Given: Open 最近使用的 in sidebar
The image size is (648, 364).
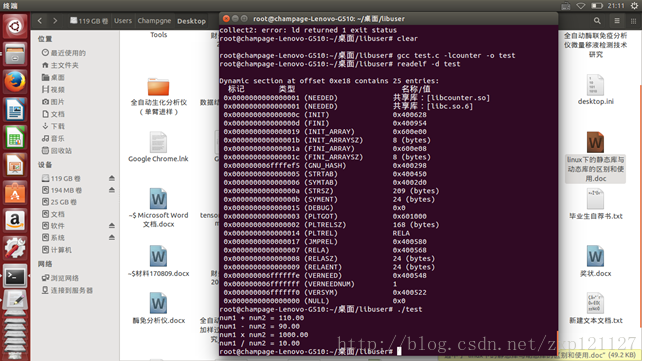Looking at the screenshot, I should click(x=64, y=53).
